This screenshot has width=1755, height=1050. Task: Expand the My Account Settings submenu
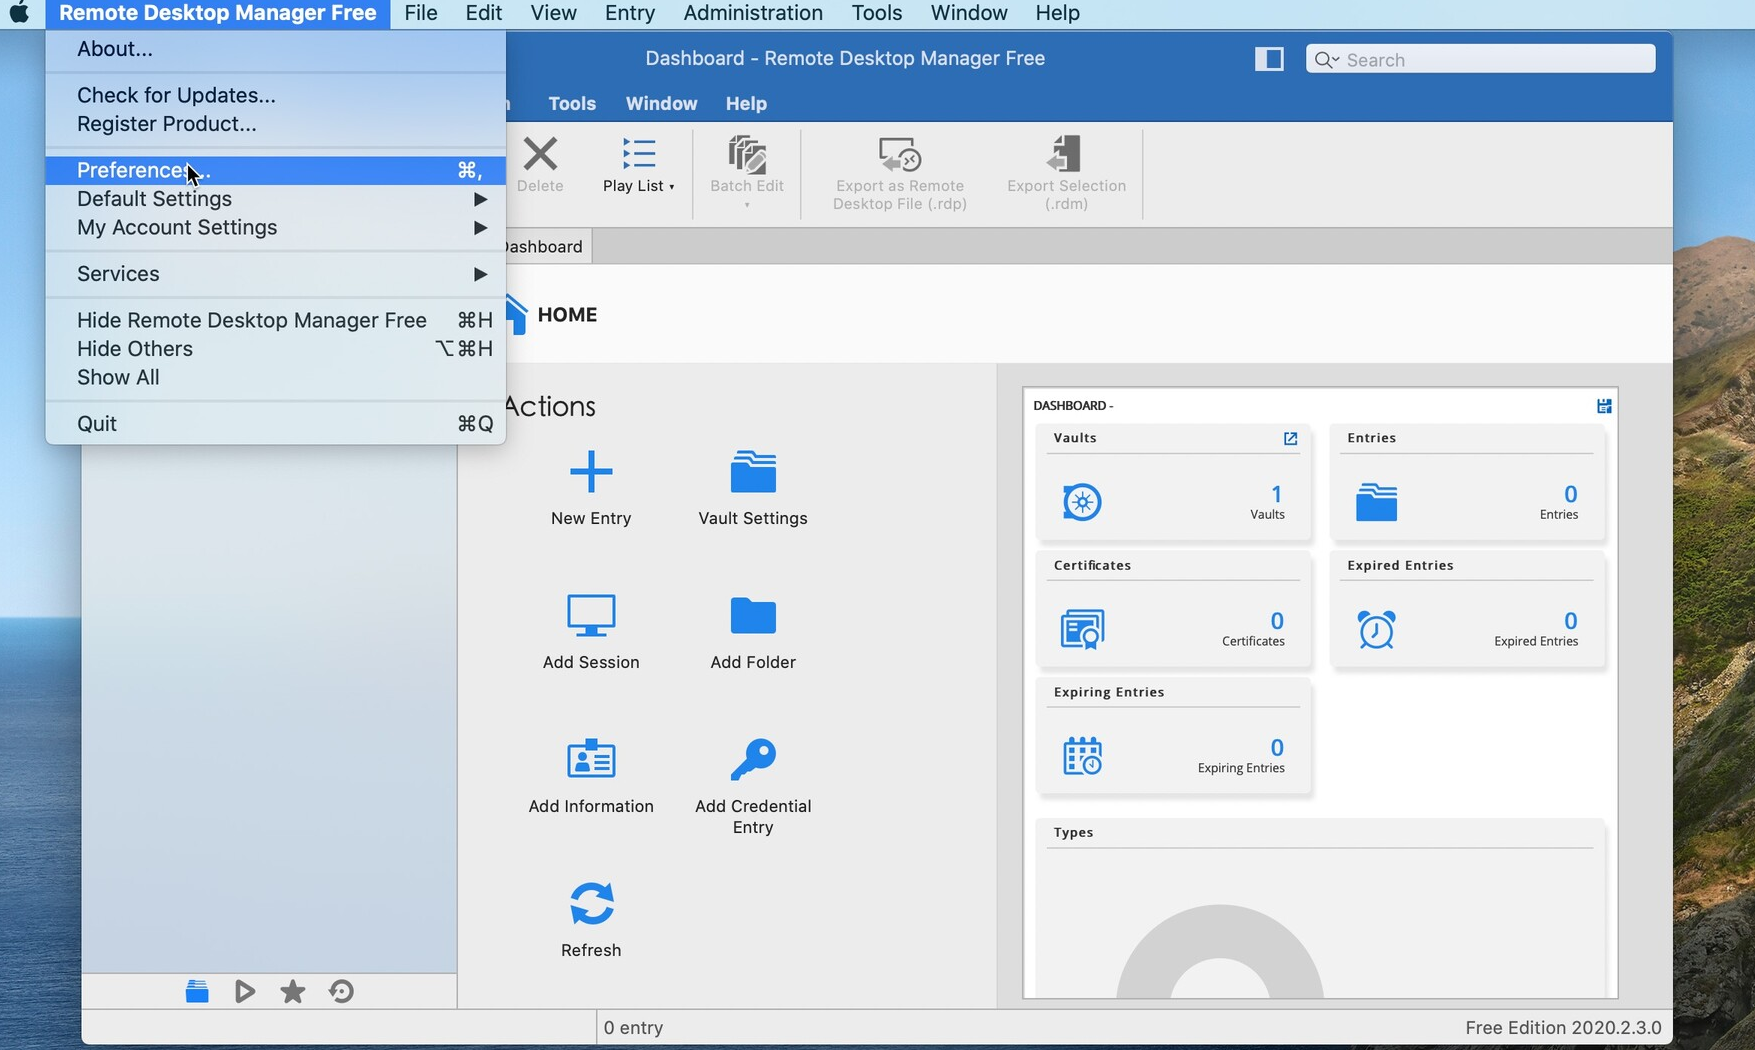click(x=275, y=228)
